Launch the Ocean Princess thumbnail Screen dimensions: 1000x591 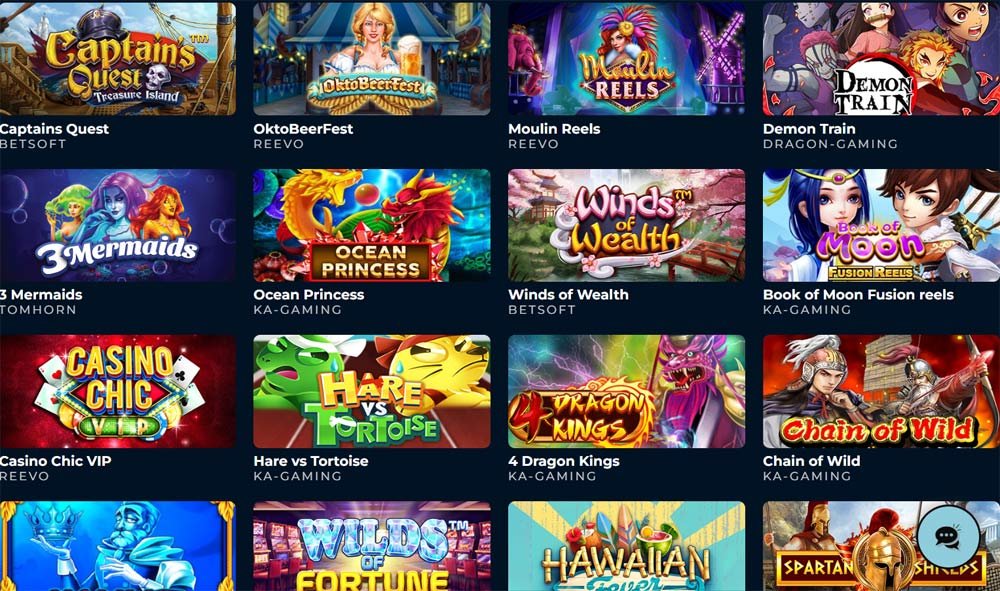tap(372, 225)
